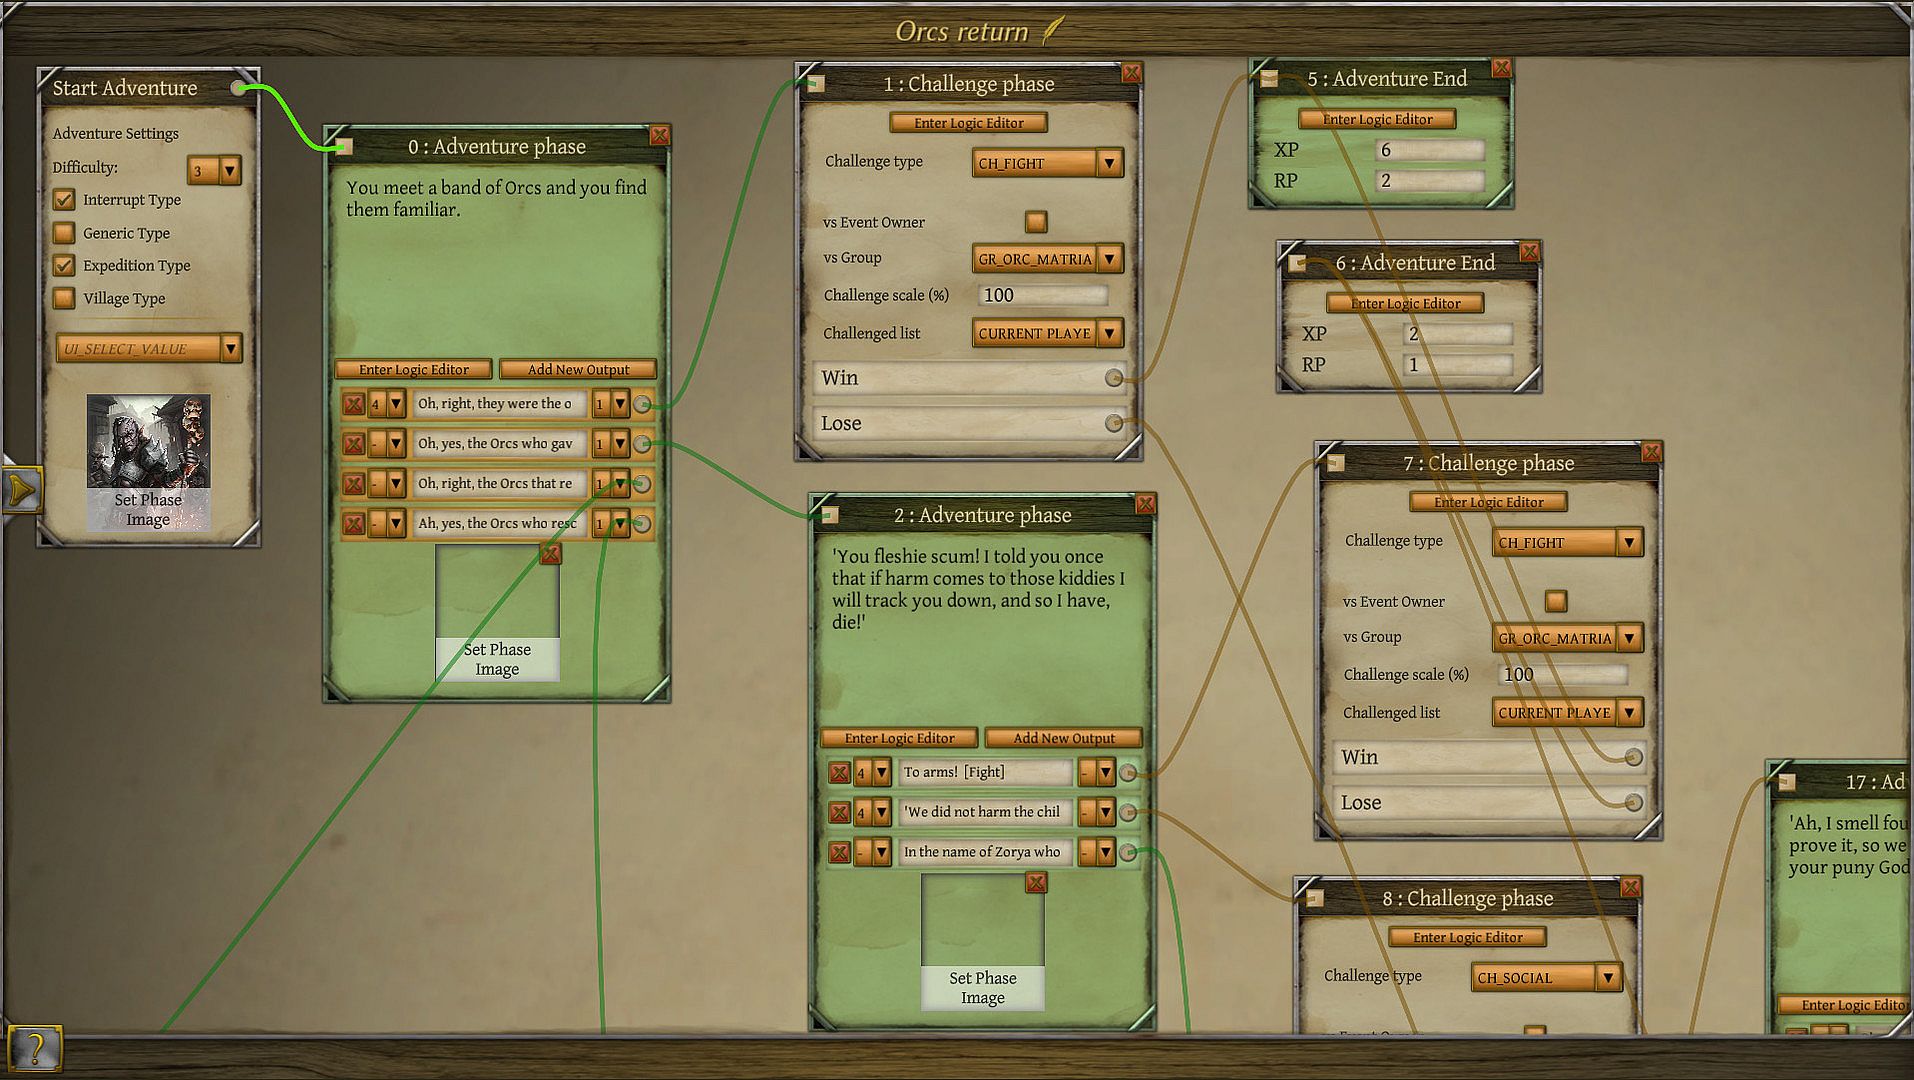The width and height of the screenshot is (1914, 1080).
Task: Click Start Adventure output connector
Action: coord(238,88)
